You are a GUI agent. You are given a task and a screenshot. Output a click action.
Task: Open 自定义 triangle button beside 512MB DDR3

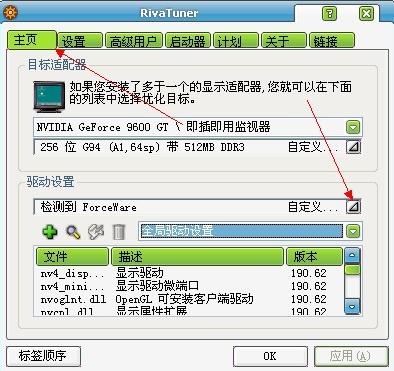coord(353,147)
